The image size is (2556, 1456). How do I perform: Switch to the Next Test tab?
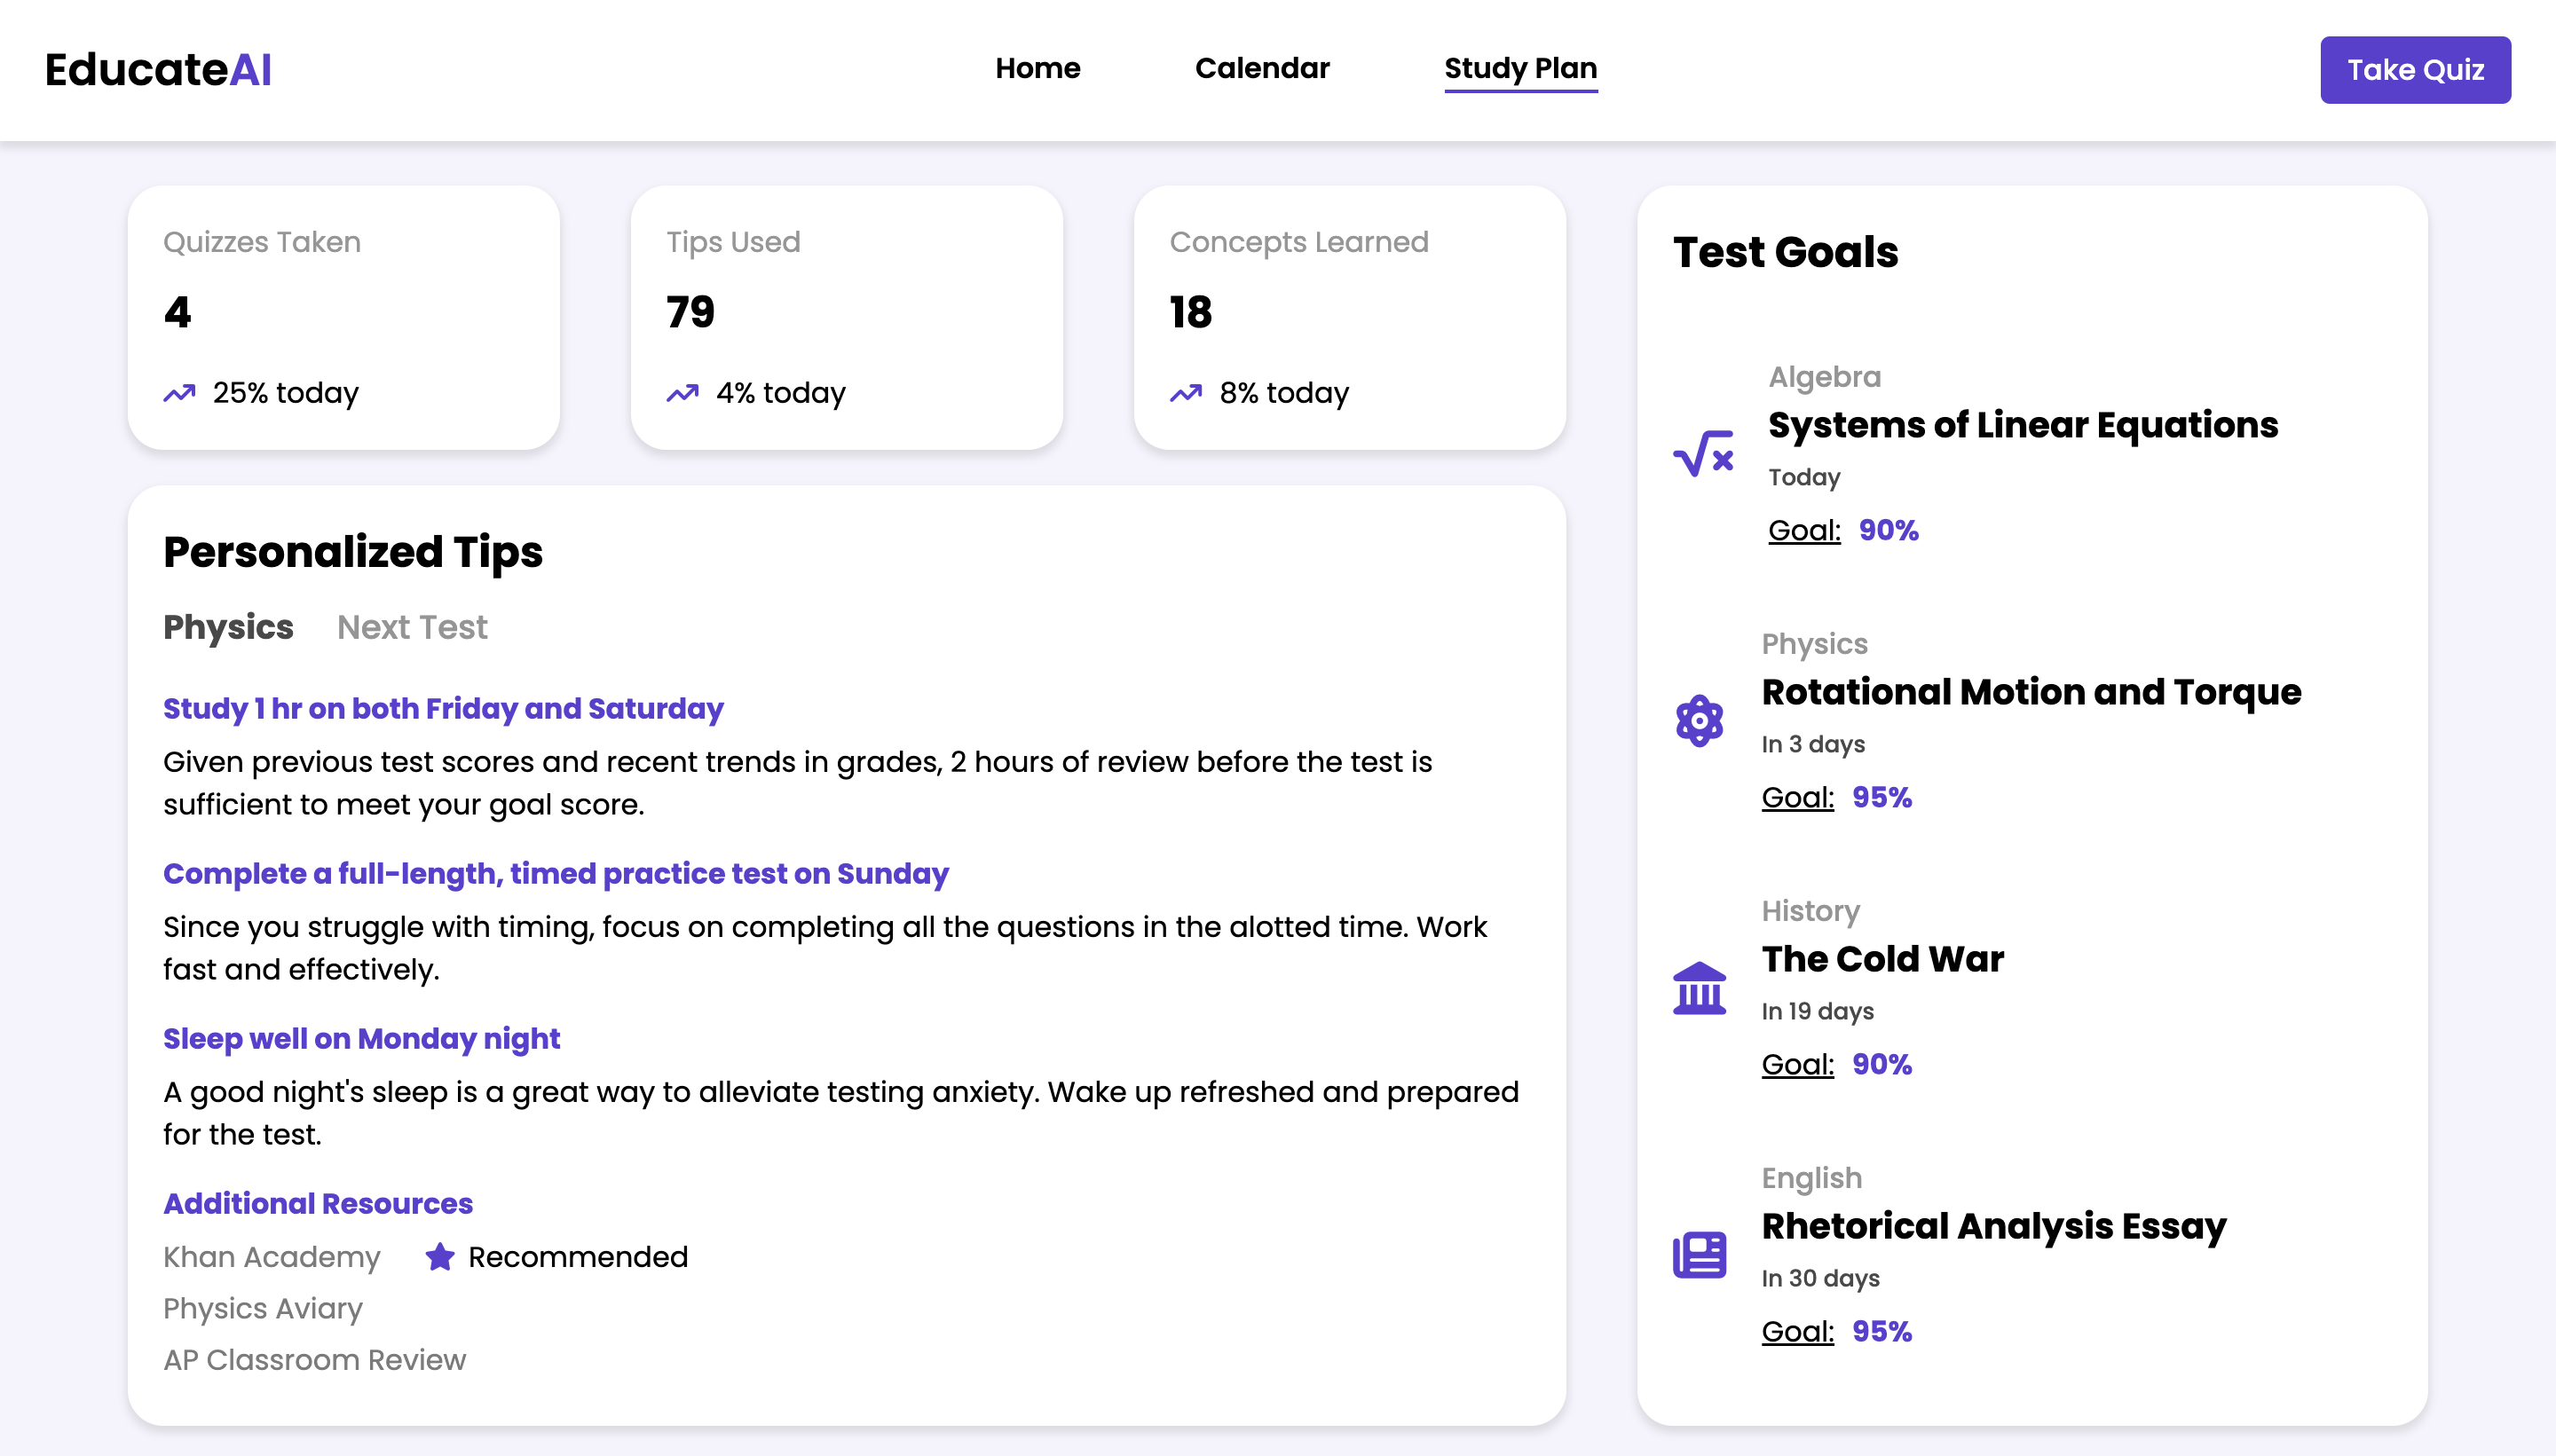[411, 627]
